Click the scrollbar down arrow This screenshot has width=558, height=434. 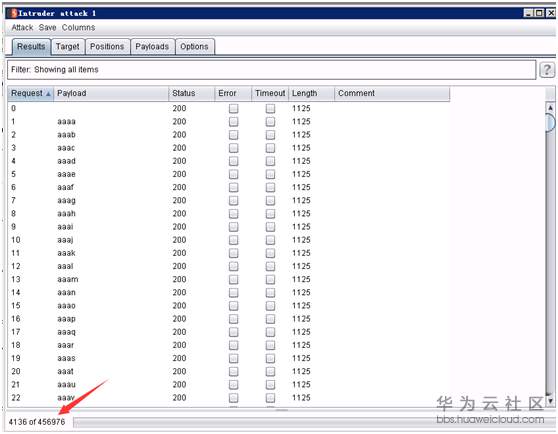(x=550, y=401)
